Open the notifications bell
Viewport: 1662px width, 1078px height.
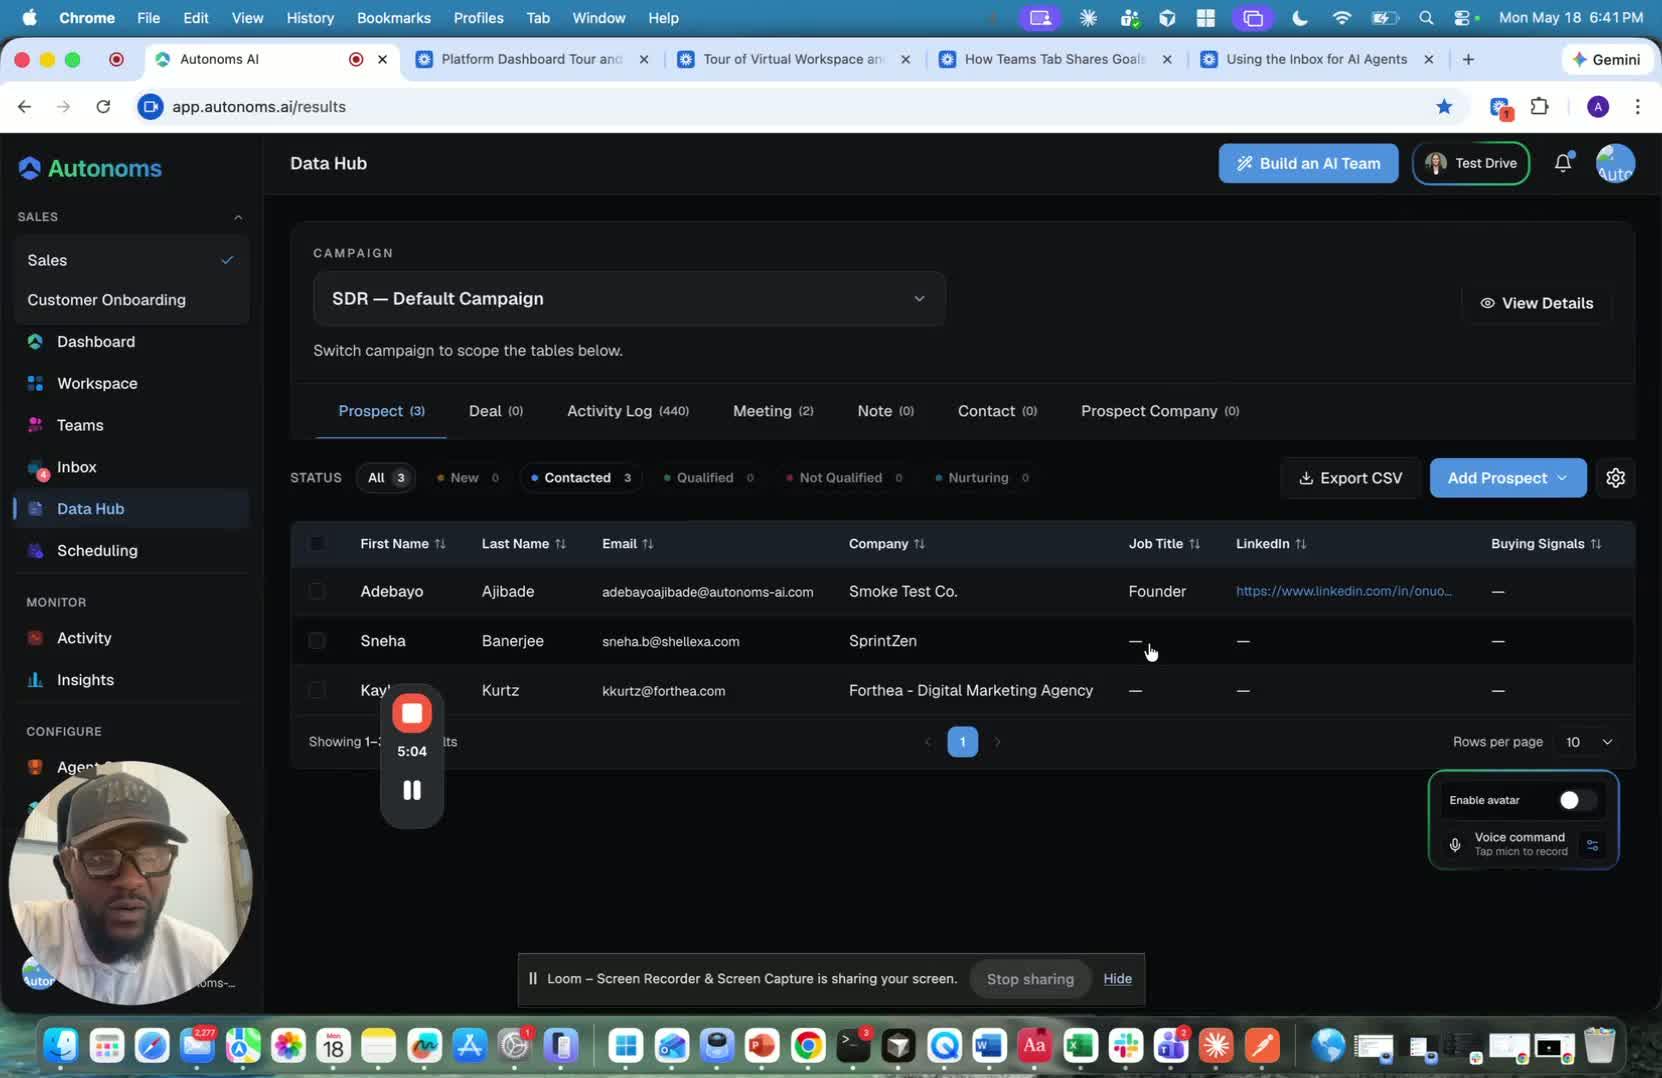click(x=1563, y=163)
